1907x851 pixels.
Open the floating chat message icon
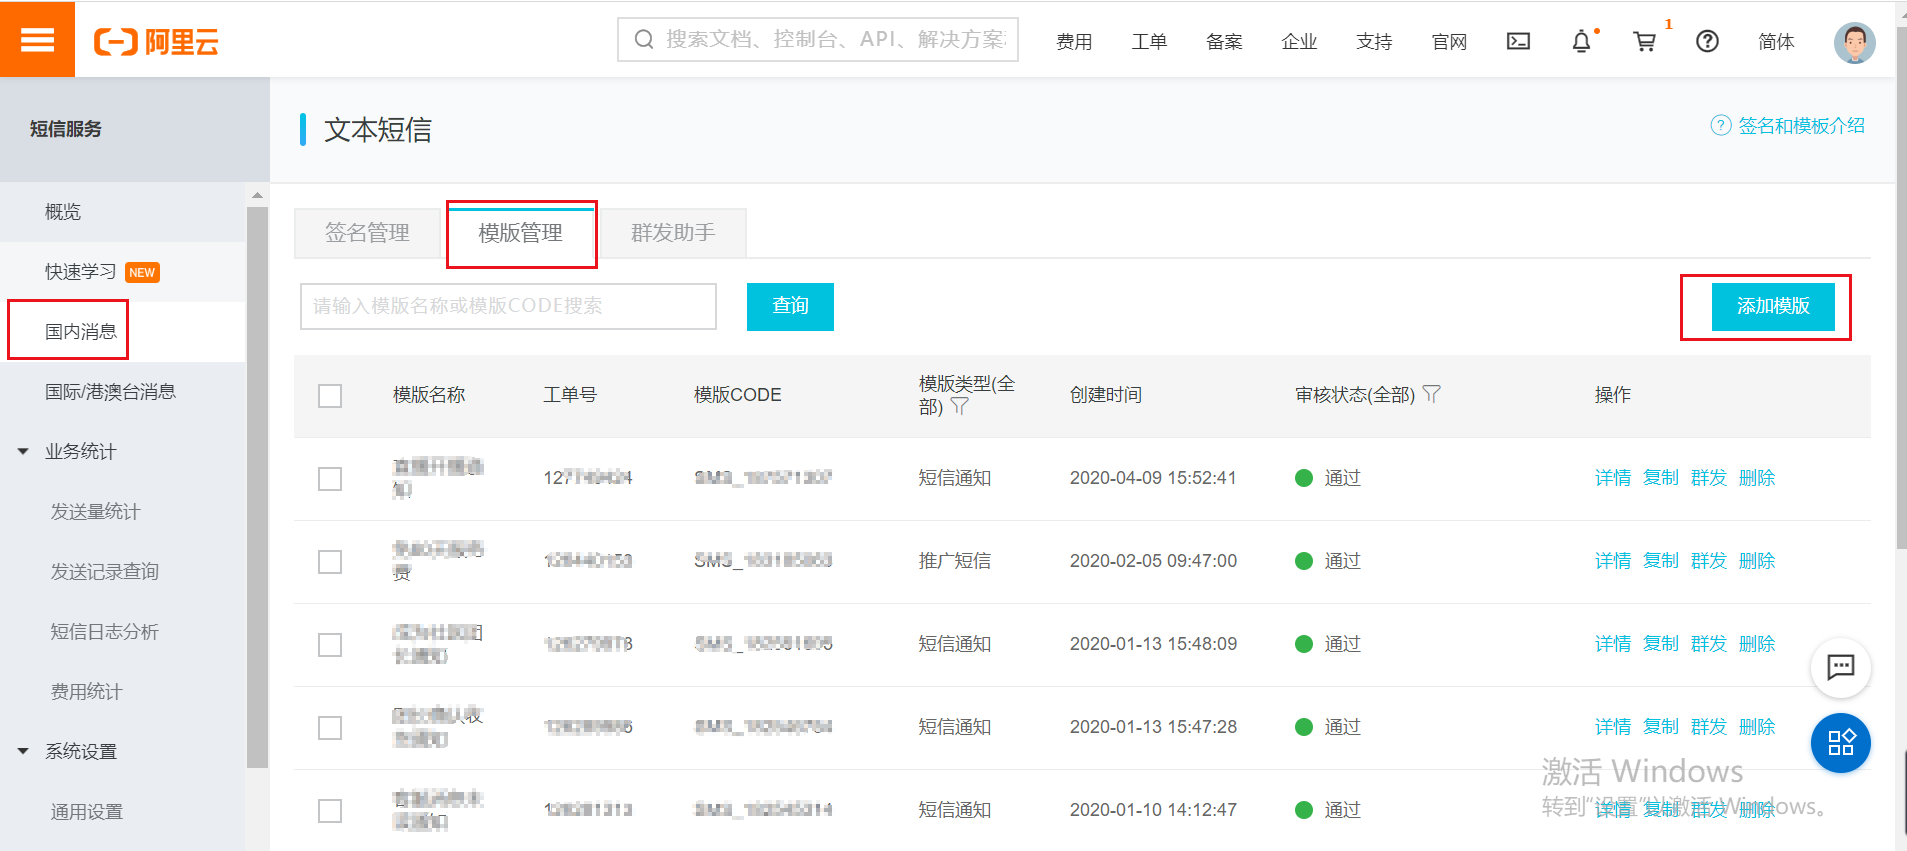click(1840, 667)
